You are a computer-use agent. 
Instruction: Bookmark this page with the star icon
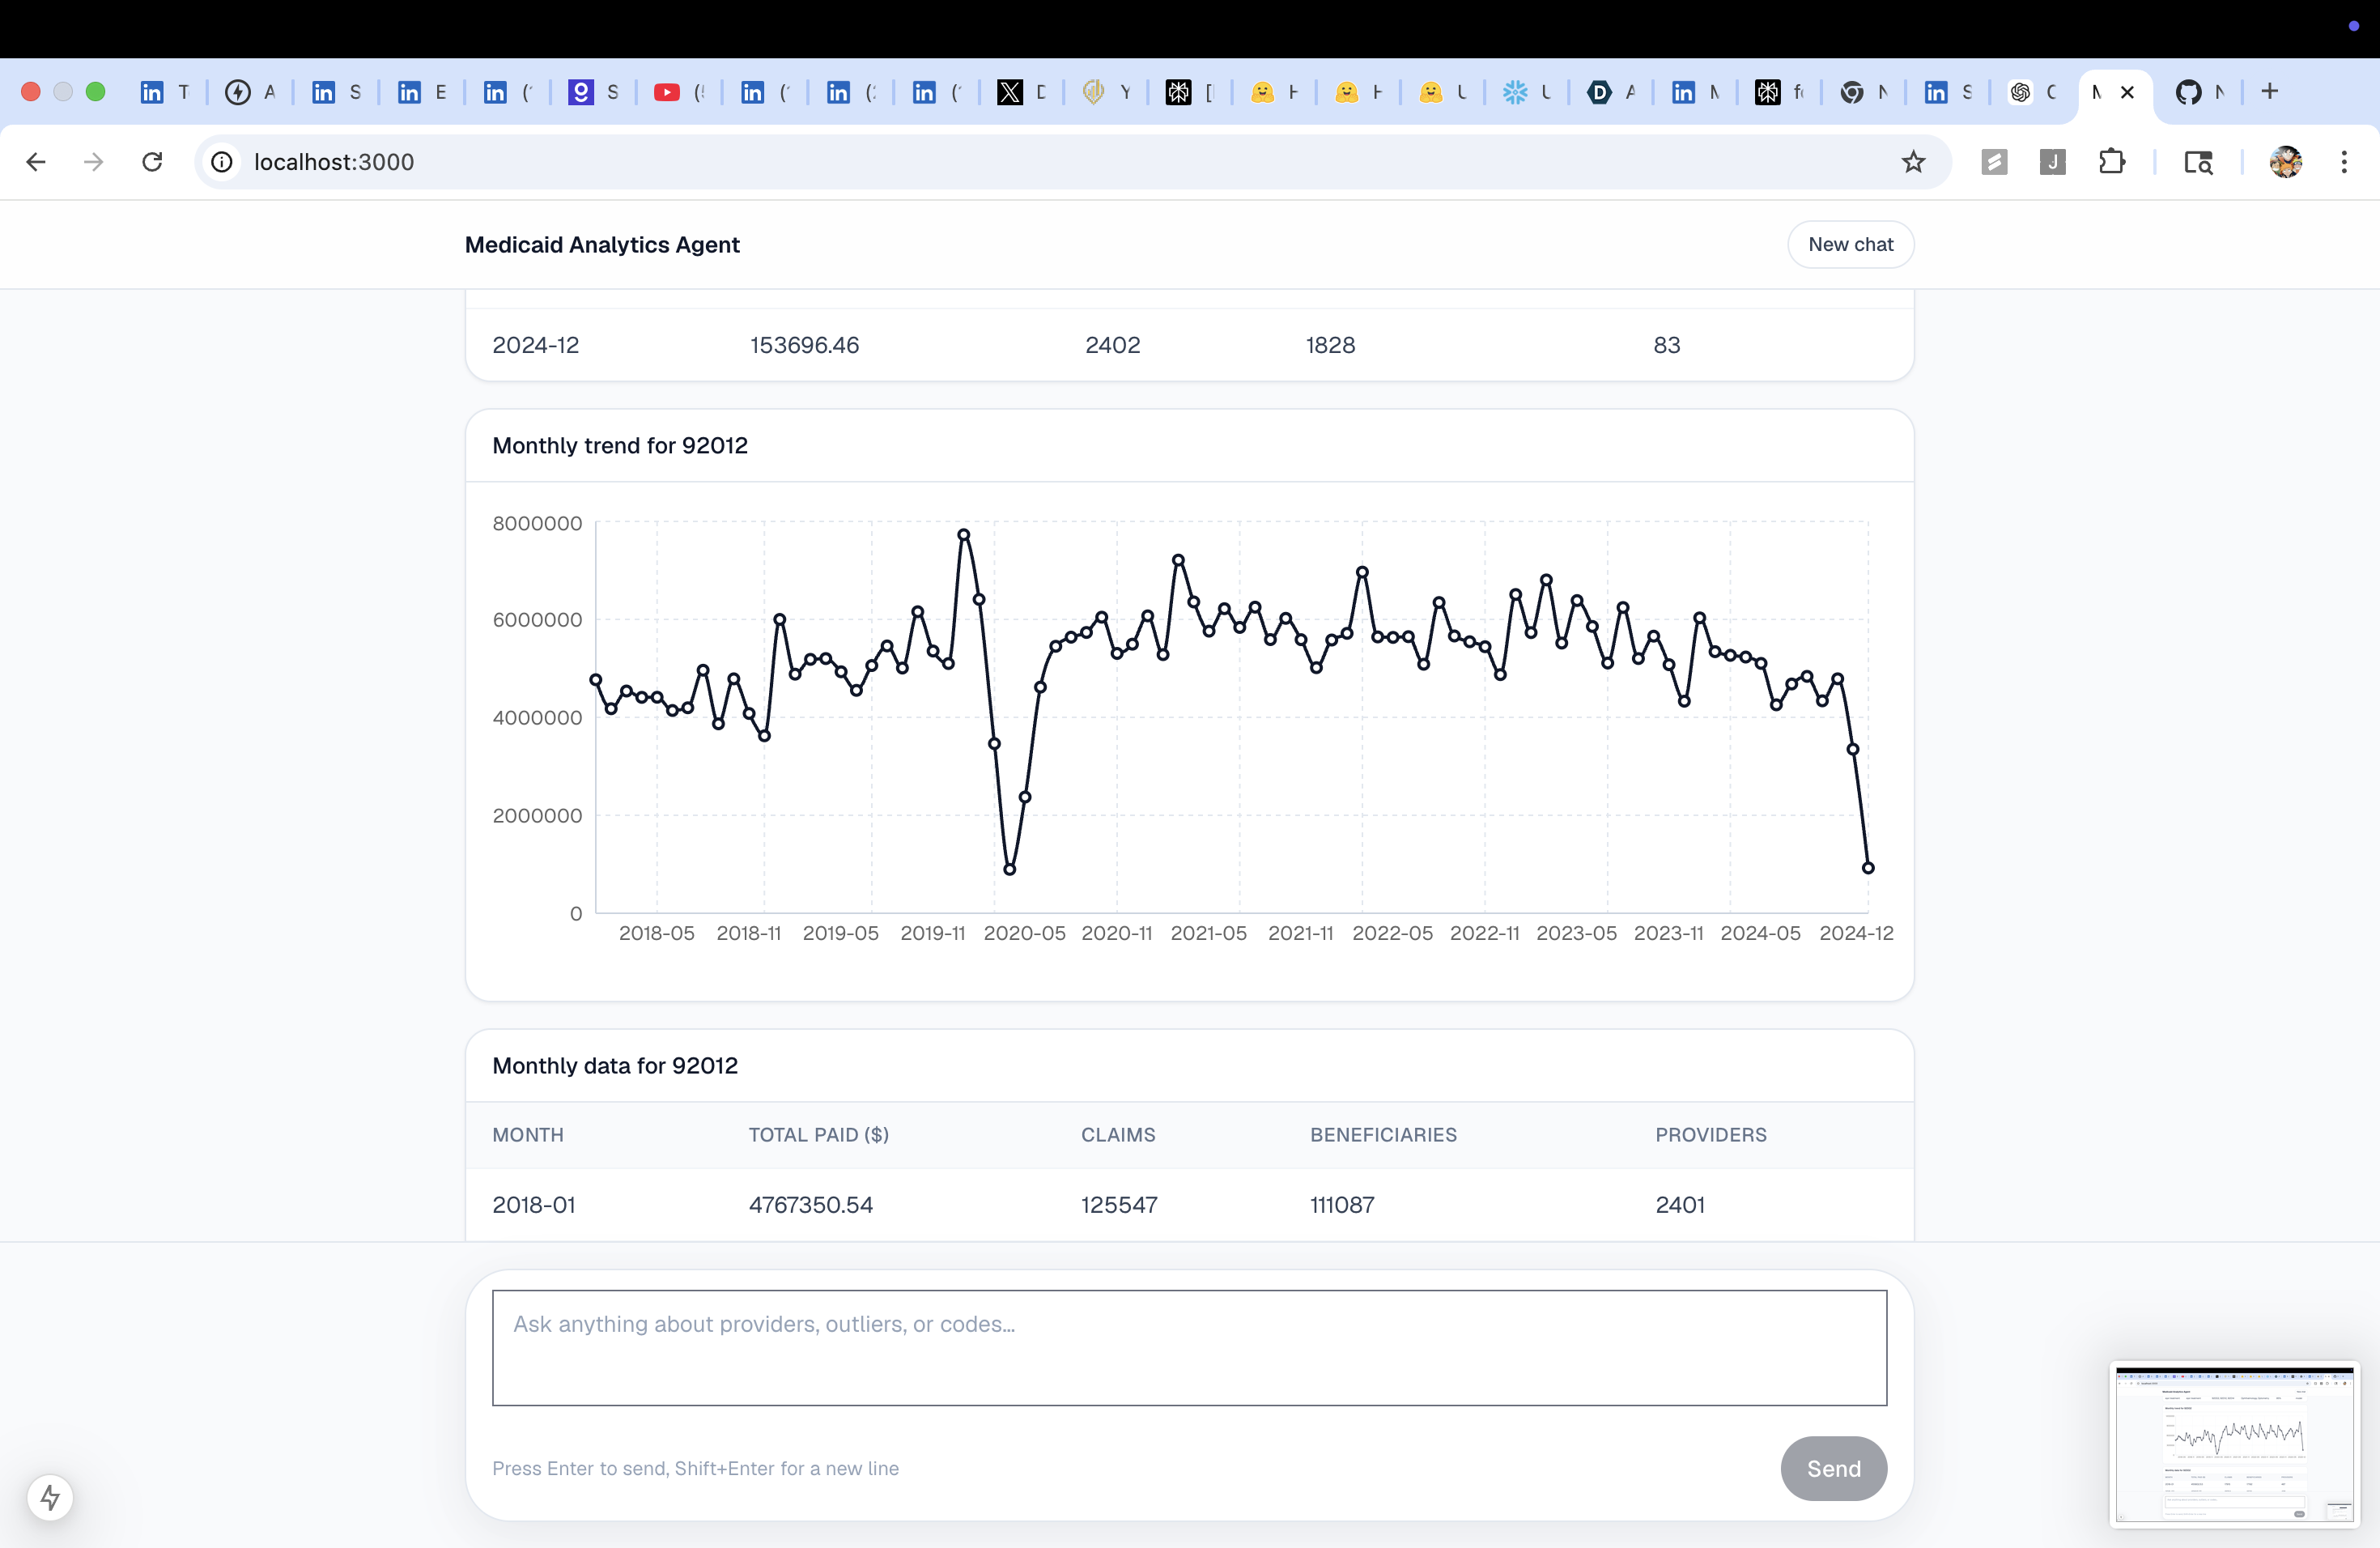click(1913, 162)
